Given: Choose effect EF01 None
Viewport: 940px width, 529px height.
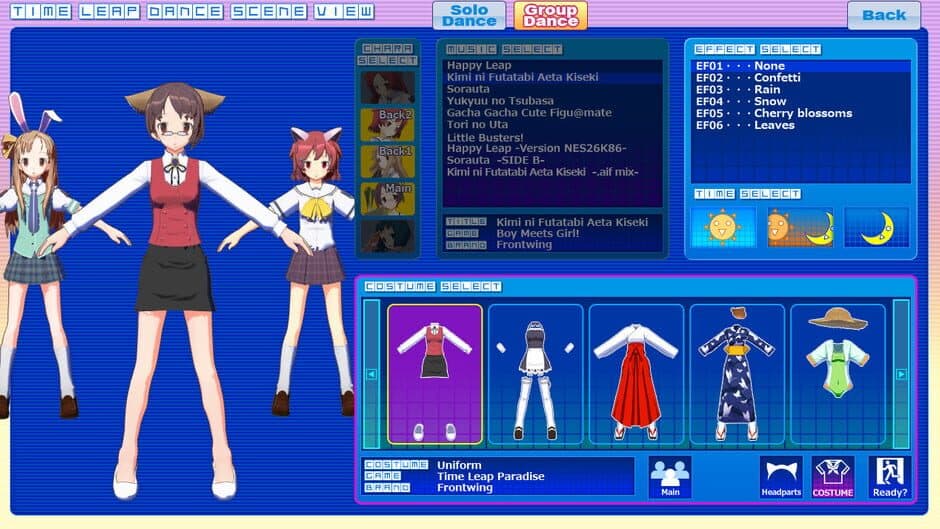Looking at the screenshot, I should click(x=800, y=66).
